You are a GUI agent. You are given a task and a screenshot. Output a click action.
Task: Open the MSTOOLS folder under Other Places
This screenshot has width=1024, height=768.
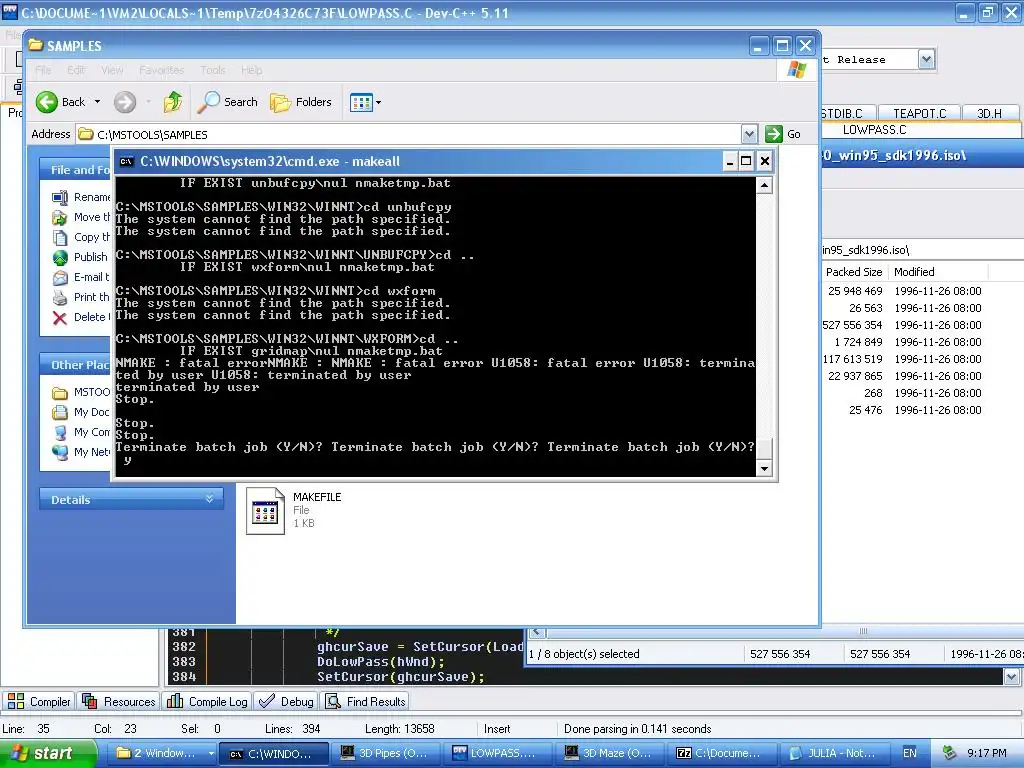pos(82,392)
